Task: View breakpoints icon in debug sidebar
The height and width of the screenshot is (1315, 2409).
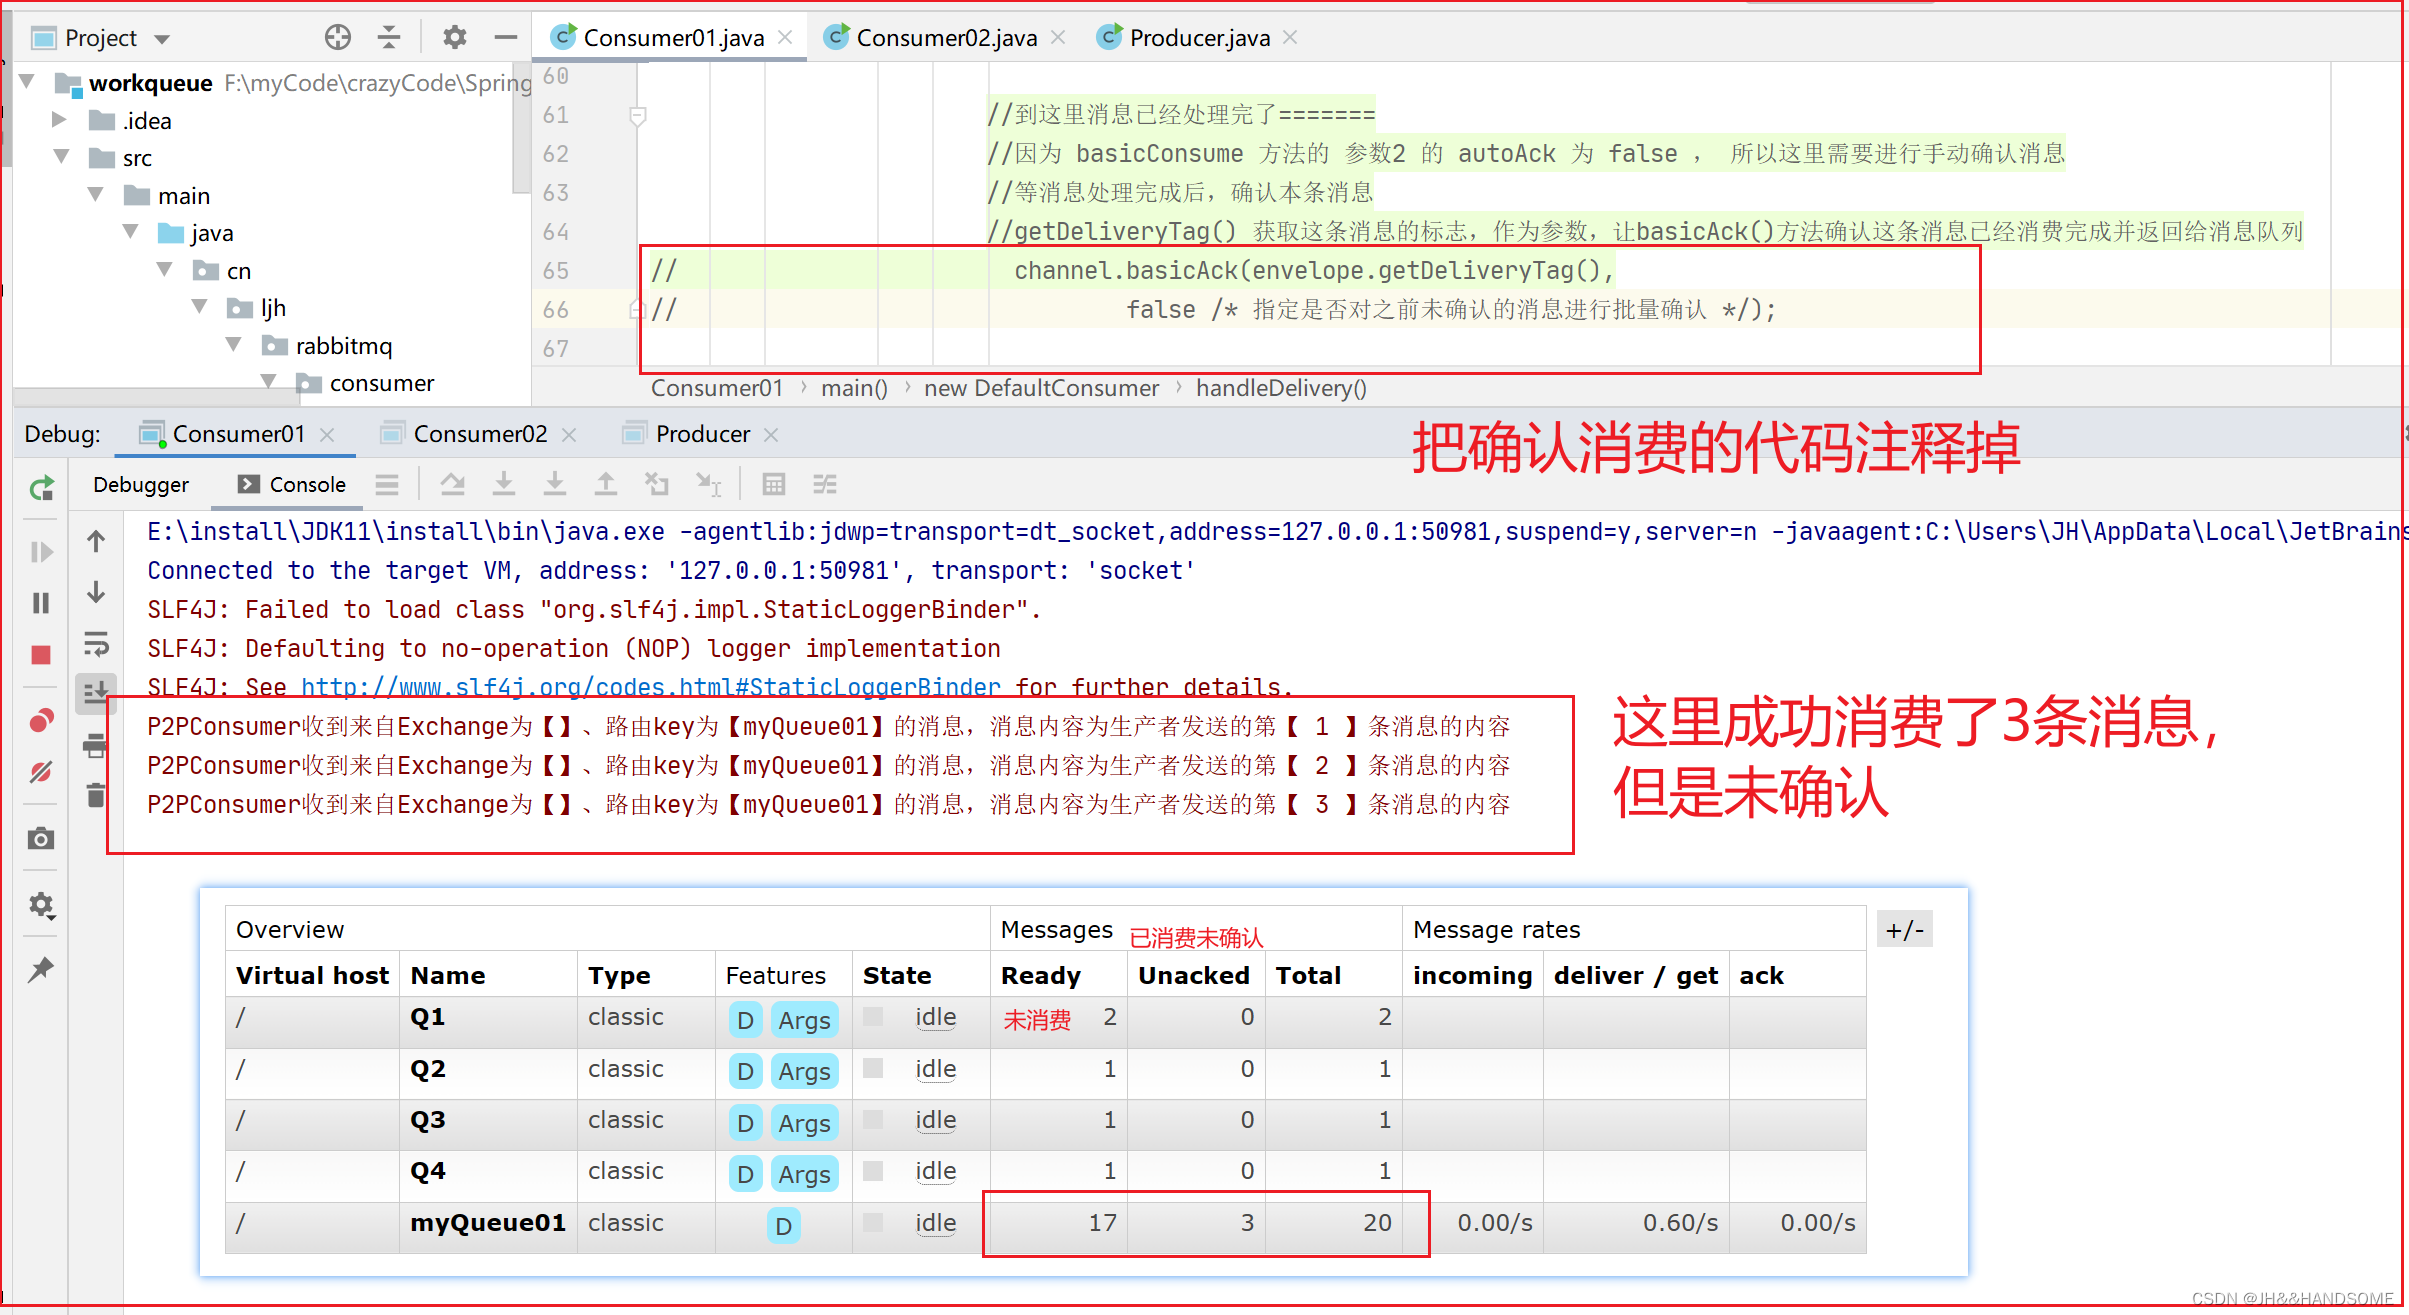Action: tap(41, 721)
